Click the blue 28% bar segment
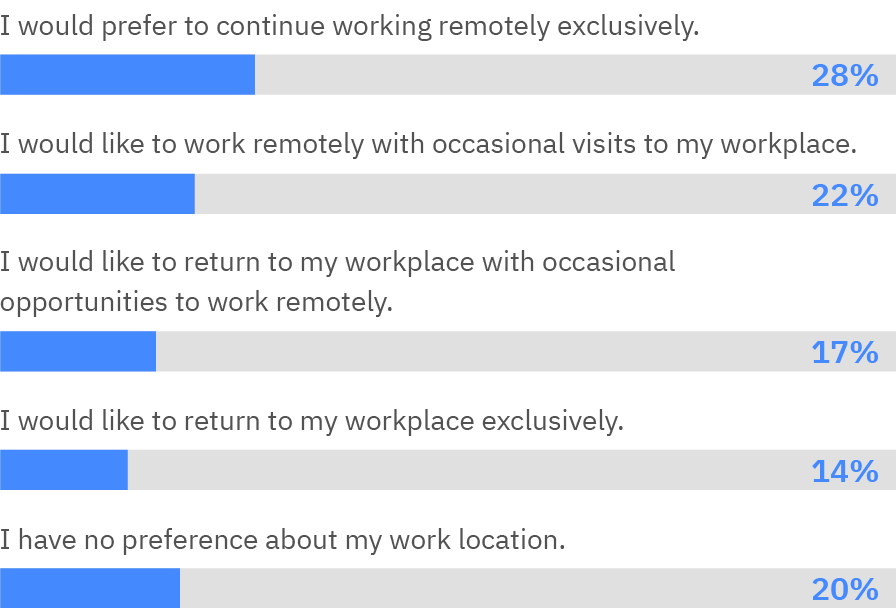This screenshot has width=896, height=608. [127, 75]
